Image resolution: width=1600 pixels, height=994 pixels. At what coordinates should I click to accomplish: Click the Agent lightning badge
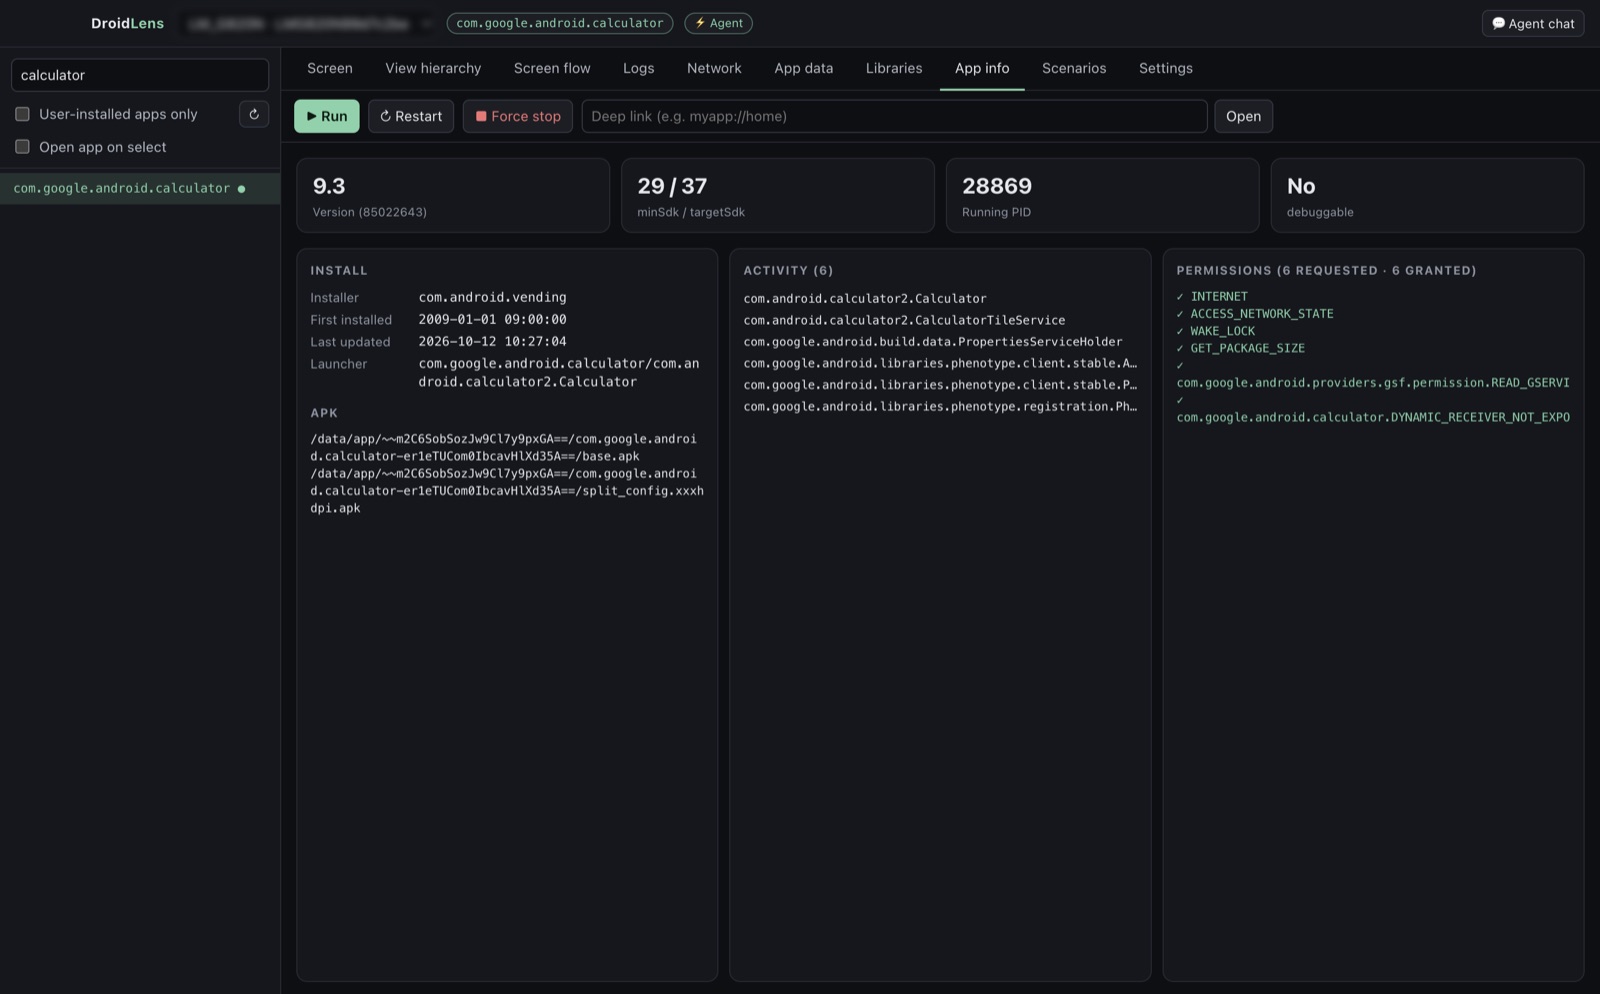718,23
